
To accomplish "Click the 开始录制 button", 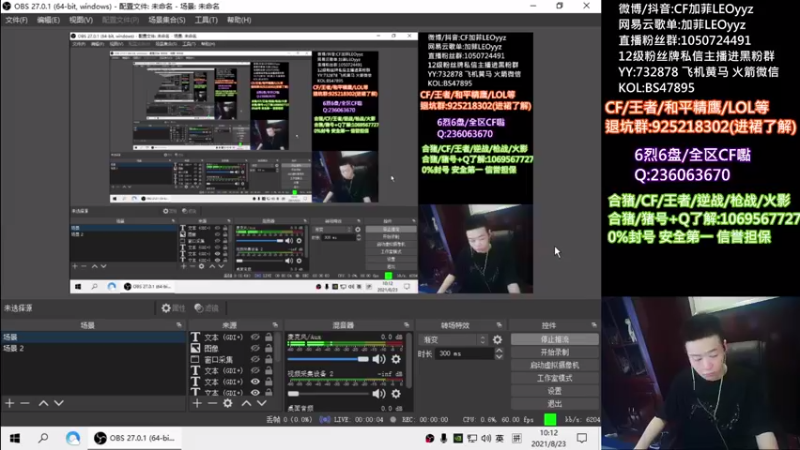I will [x=555, y=352].
